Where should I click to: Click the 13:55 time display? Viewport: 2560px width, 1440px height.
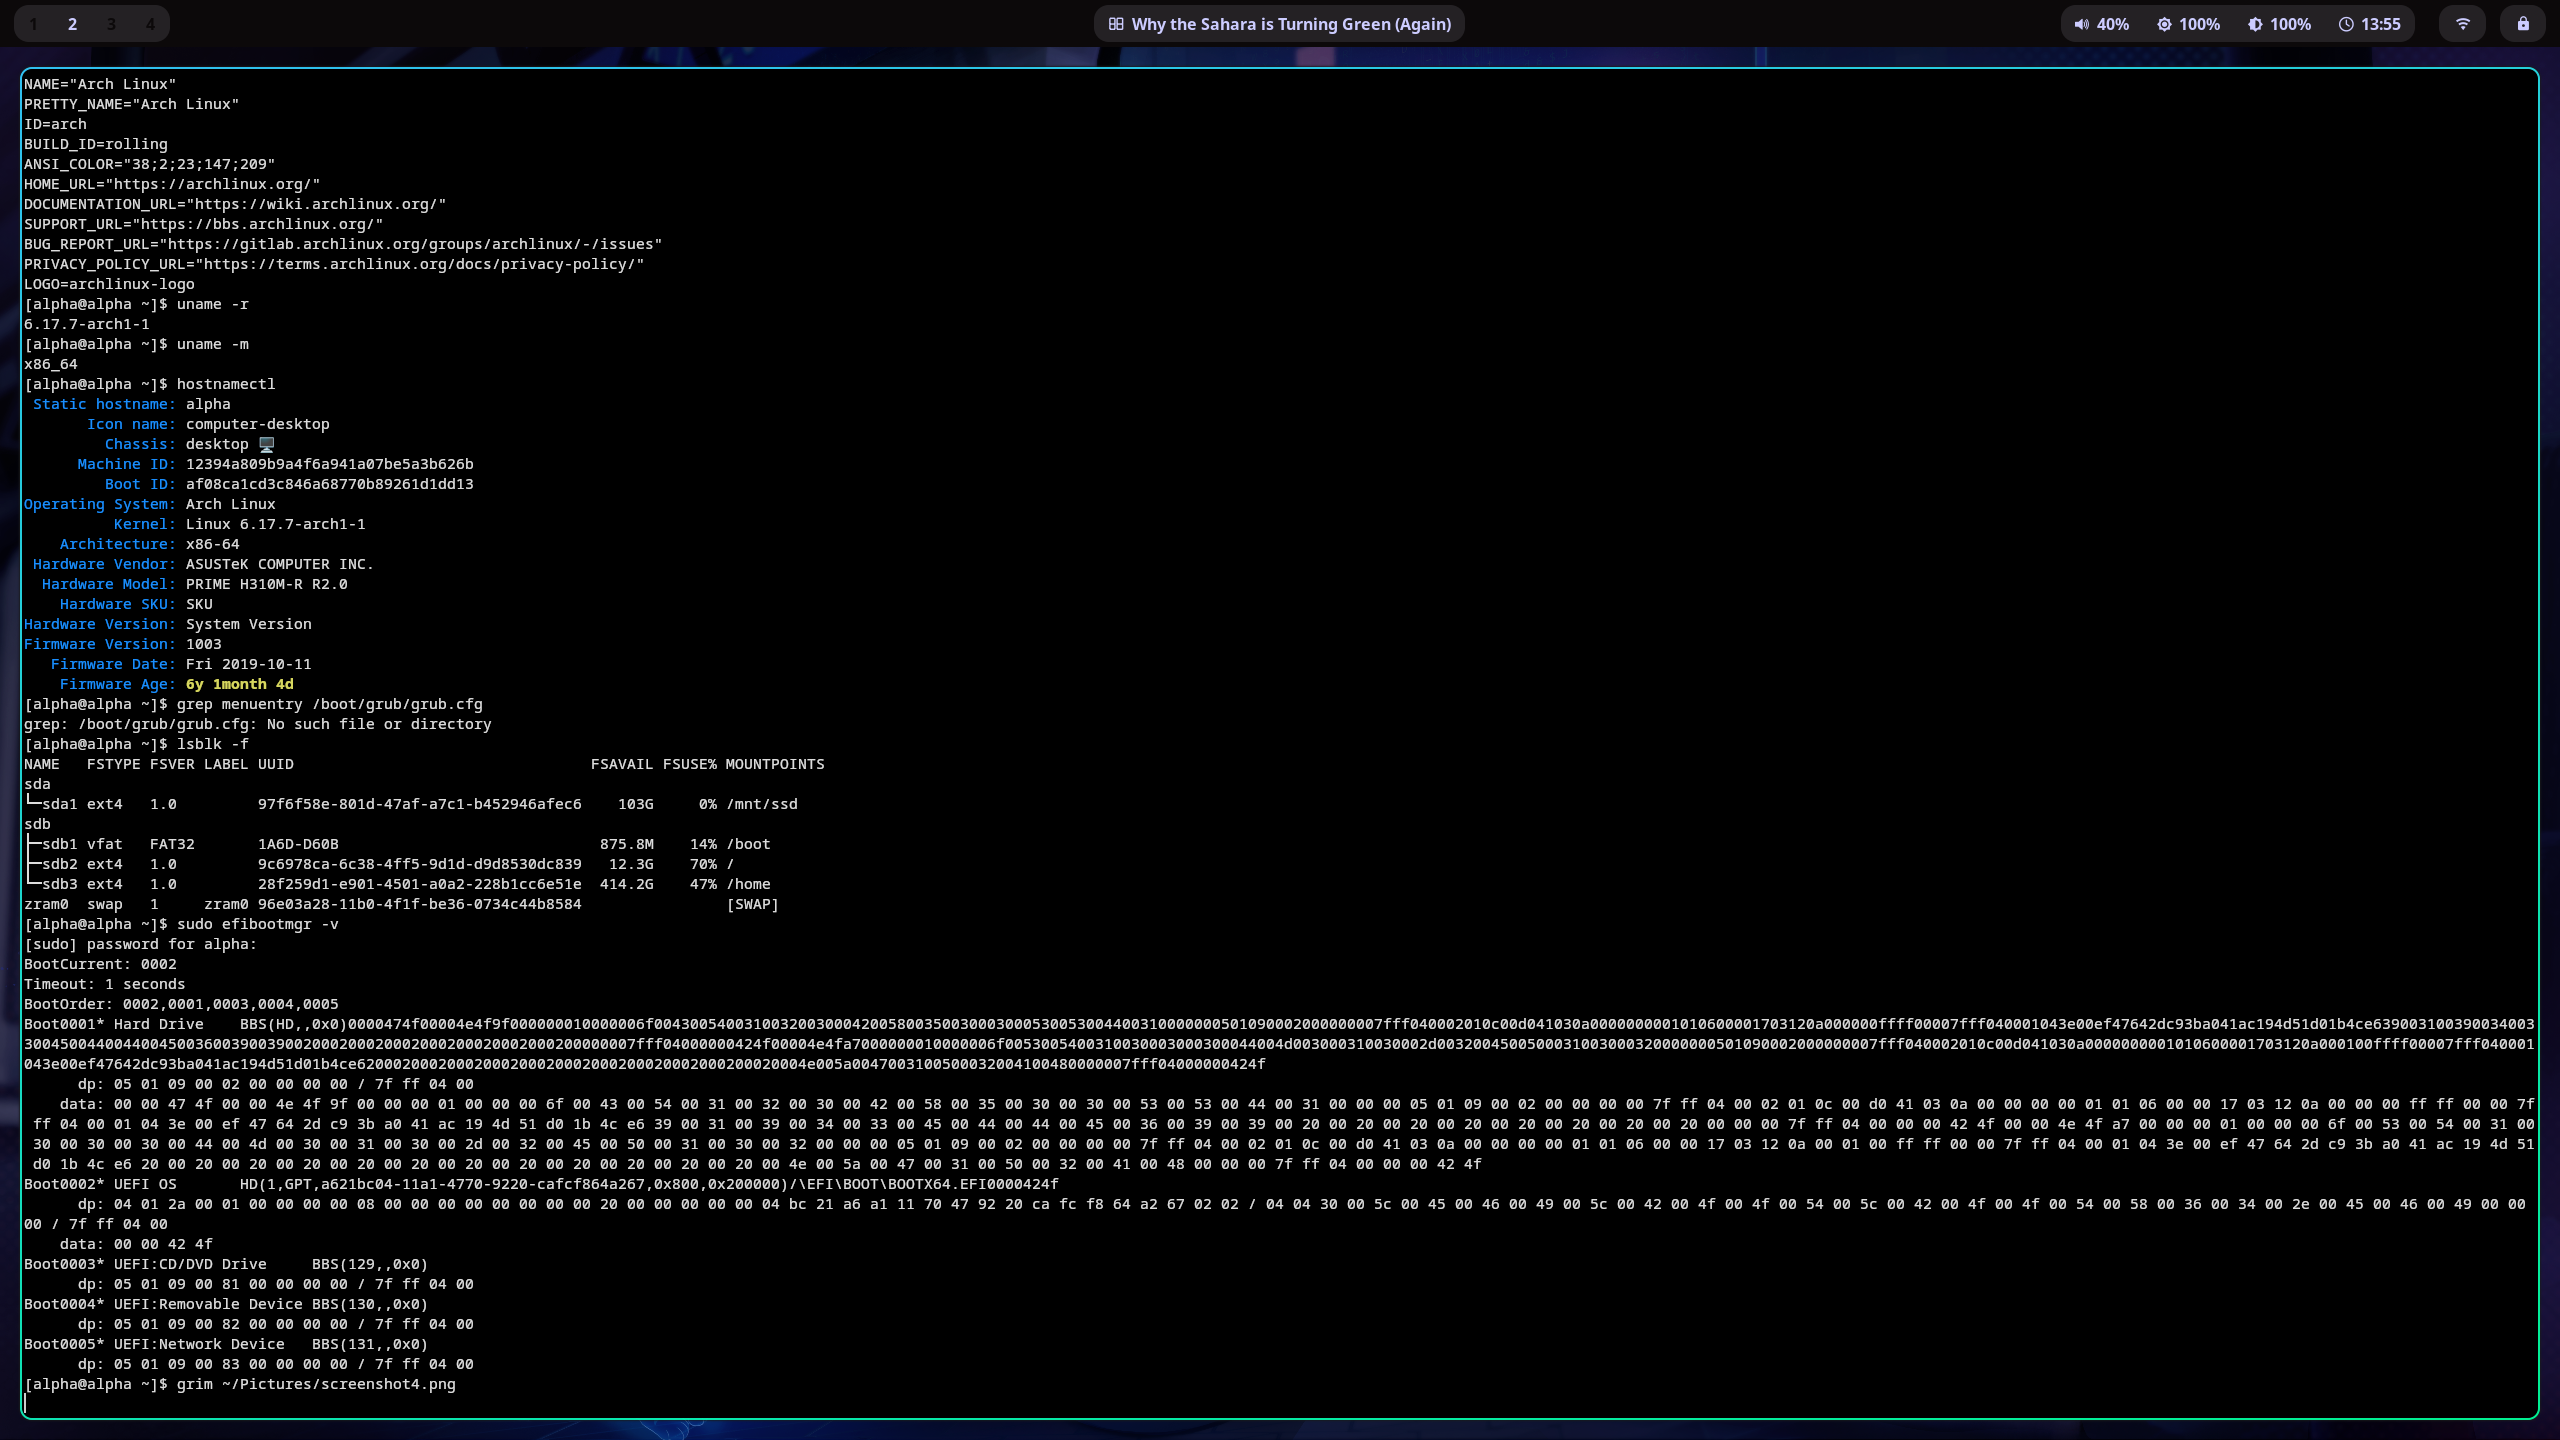pos(2380,24)
